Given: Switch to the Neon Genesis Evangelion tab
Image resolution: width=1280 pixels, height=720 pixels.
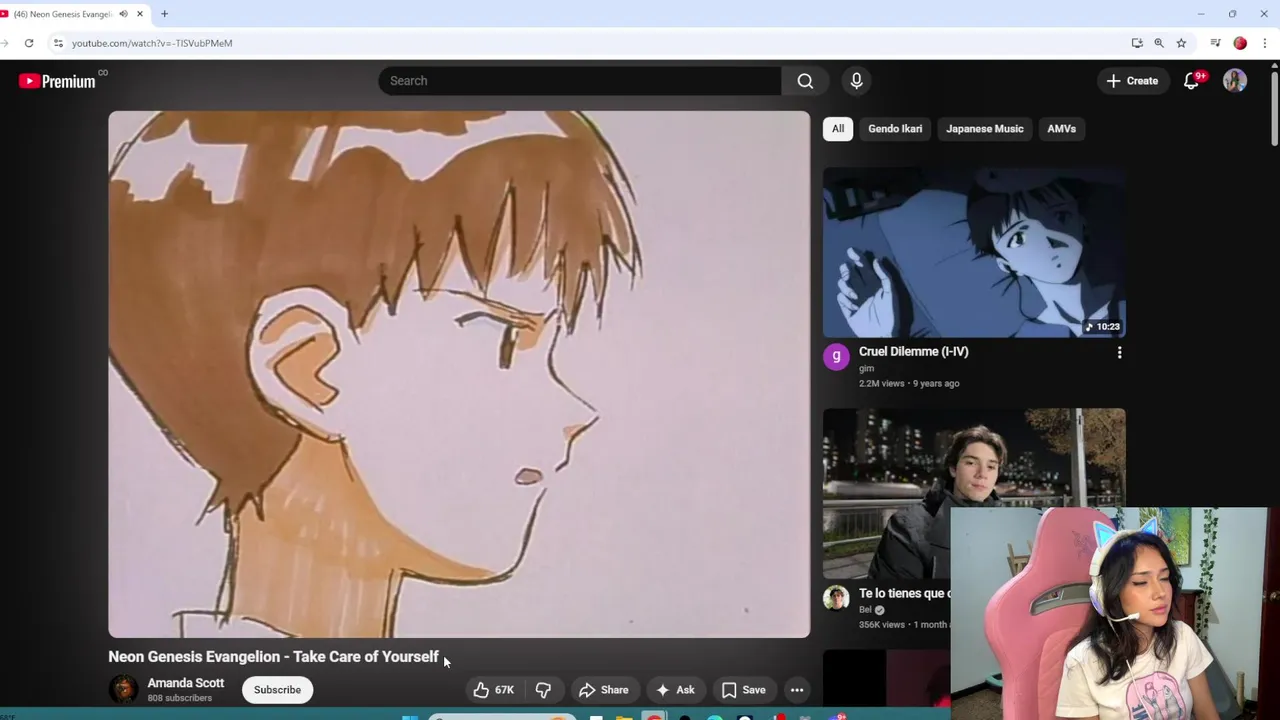Looking at the screenshot, I should (62, 14).
